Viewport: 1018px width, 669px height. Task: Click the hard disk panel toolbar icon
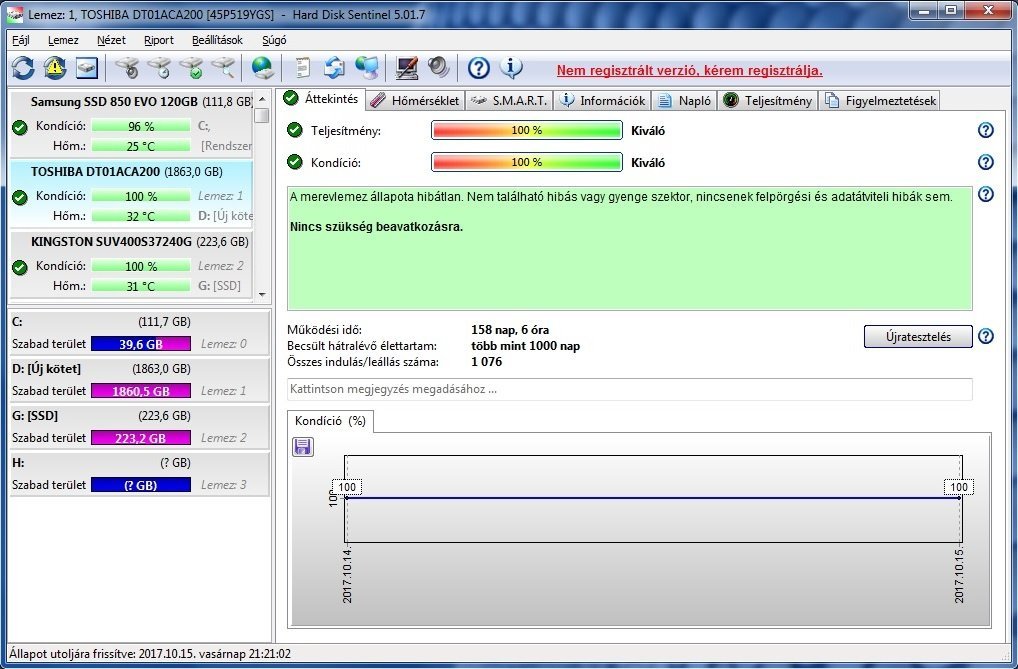(87, 68)
